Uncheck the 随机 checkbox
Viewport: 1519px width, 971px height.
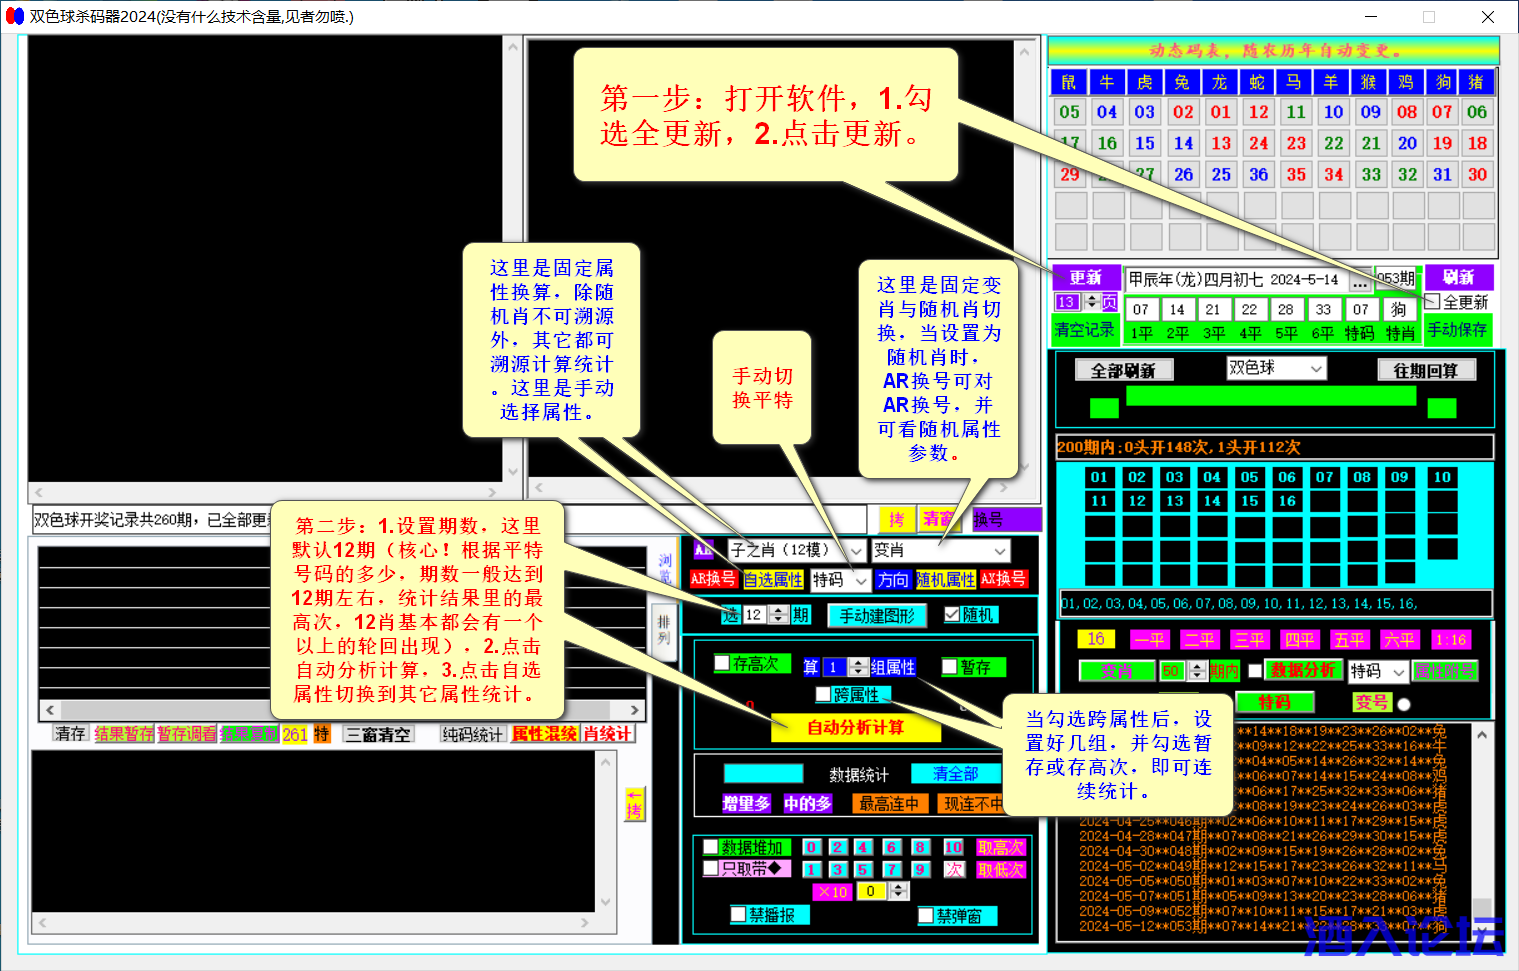[x=953, y=615]
